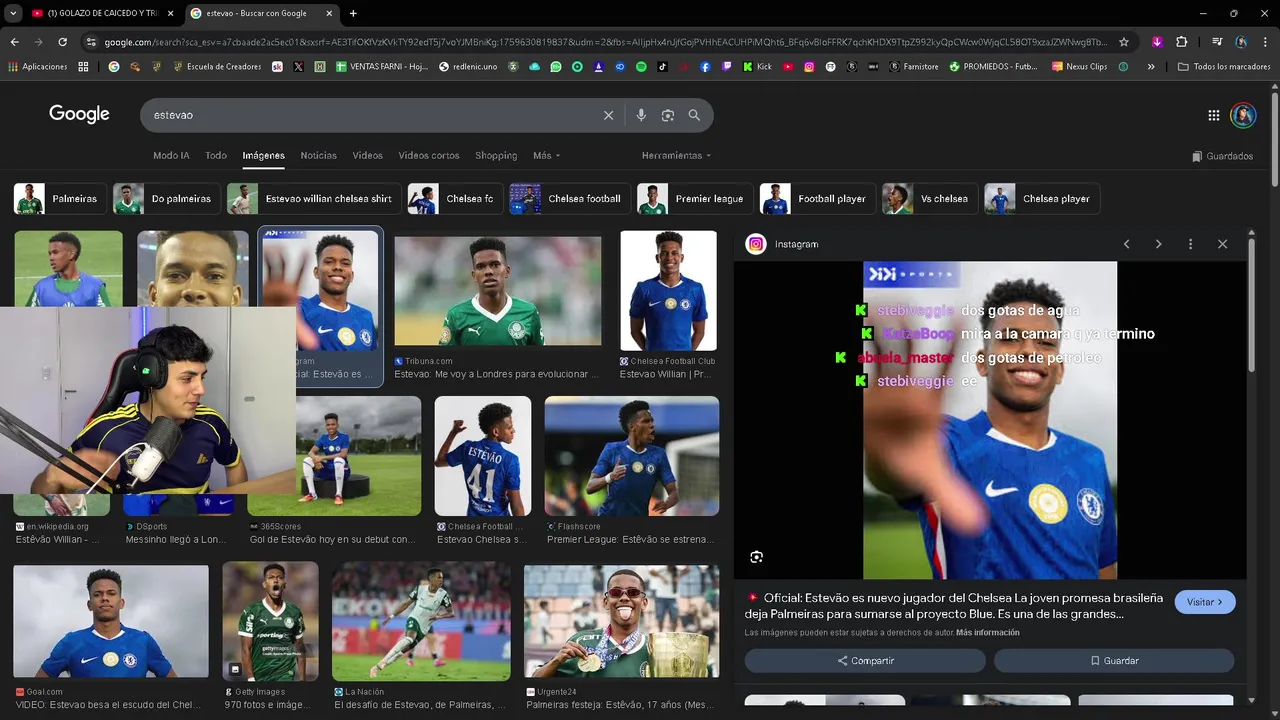Open Google Lens image search icon
Viewport: 1280px width, 720px height.
pos(668,115)
